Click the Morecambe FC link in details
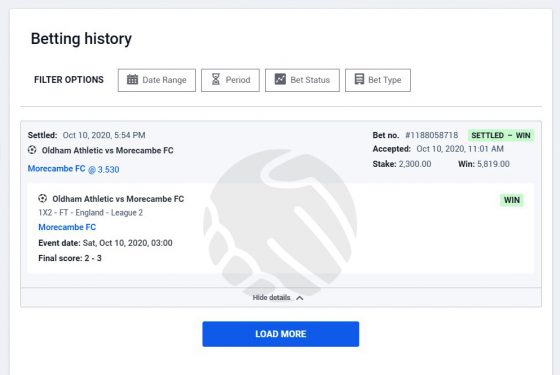Image resolution: width=560 pixels, height=375 pixels. point(67,227)
